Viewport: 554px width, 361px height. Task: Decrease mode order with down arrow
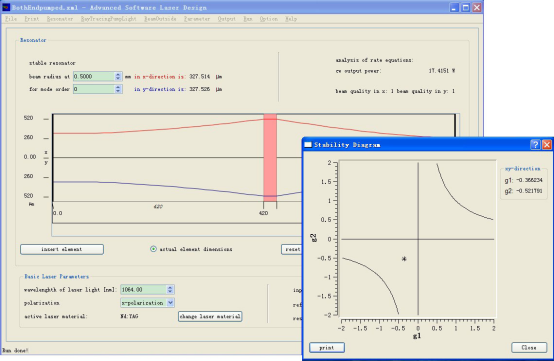(118, 91)
